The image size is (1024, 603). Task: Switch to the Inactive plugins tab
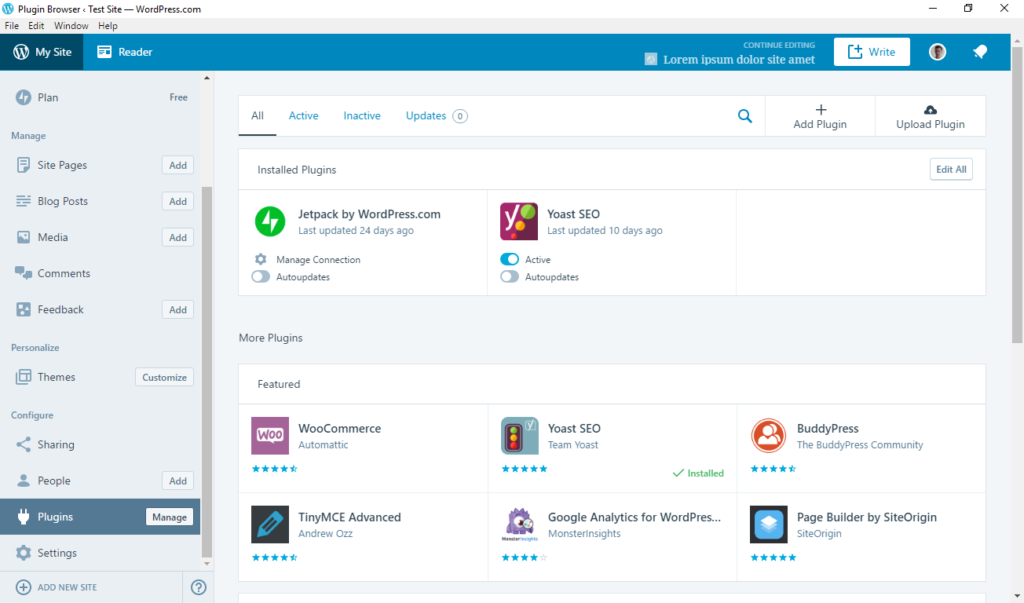coord(362,116)
